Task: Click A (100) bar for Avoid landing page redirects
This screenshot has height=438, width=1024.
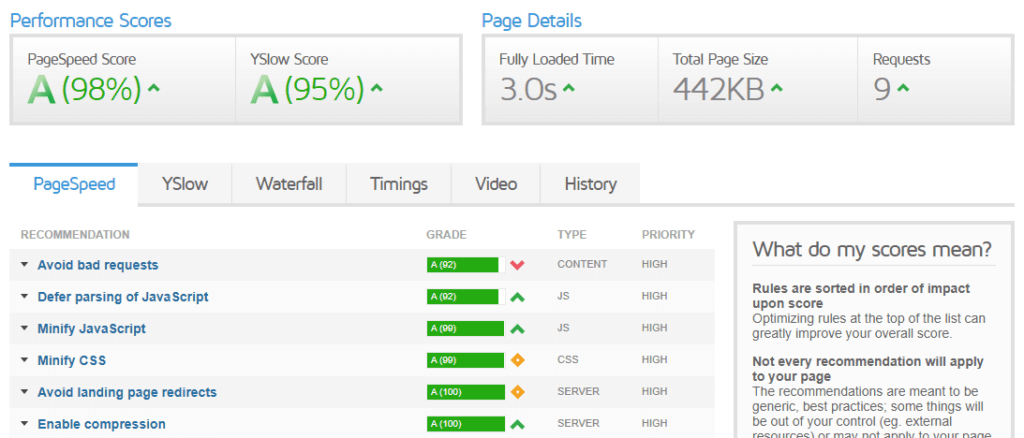Action: [466, 392]
